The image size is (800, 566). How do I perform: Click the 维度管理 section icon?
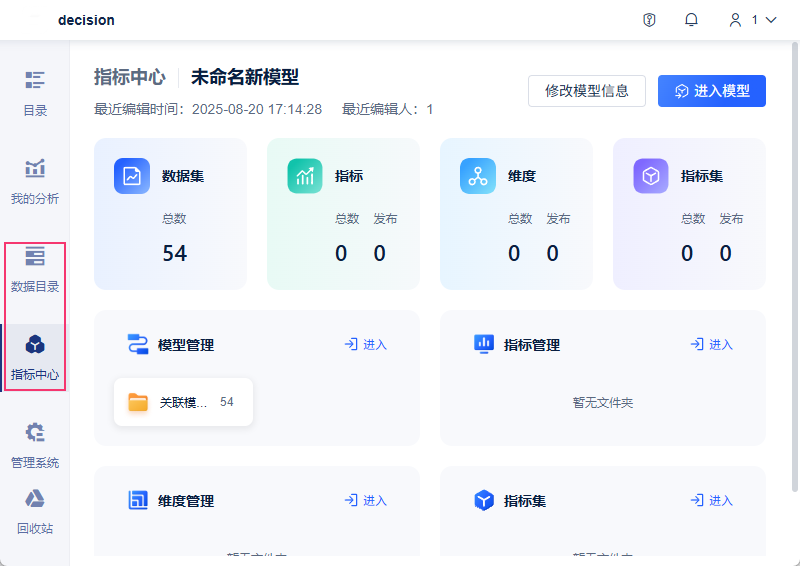point(138,501)
